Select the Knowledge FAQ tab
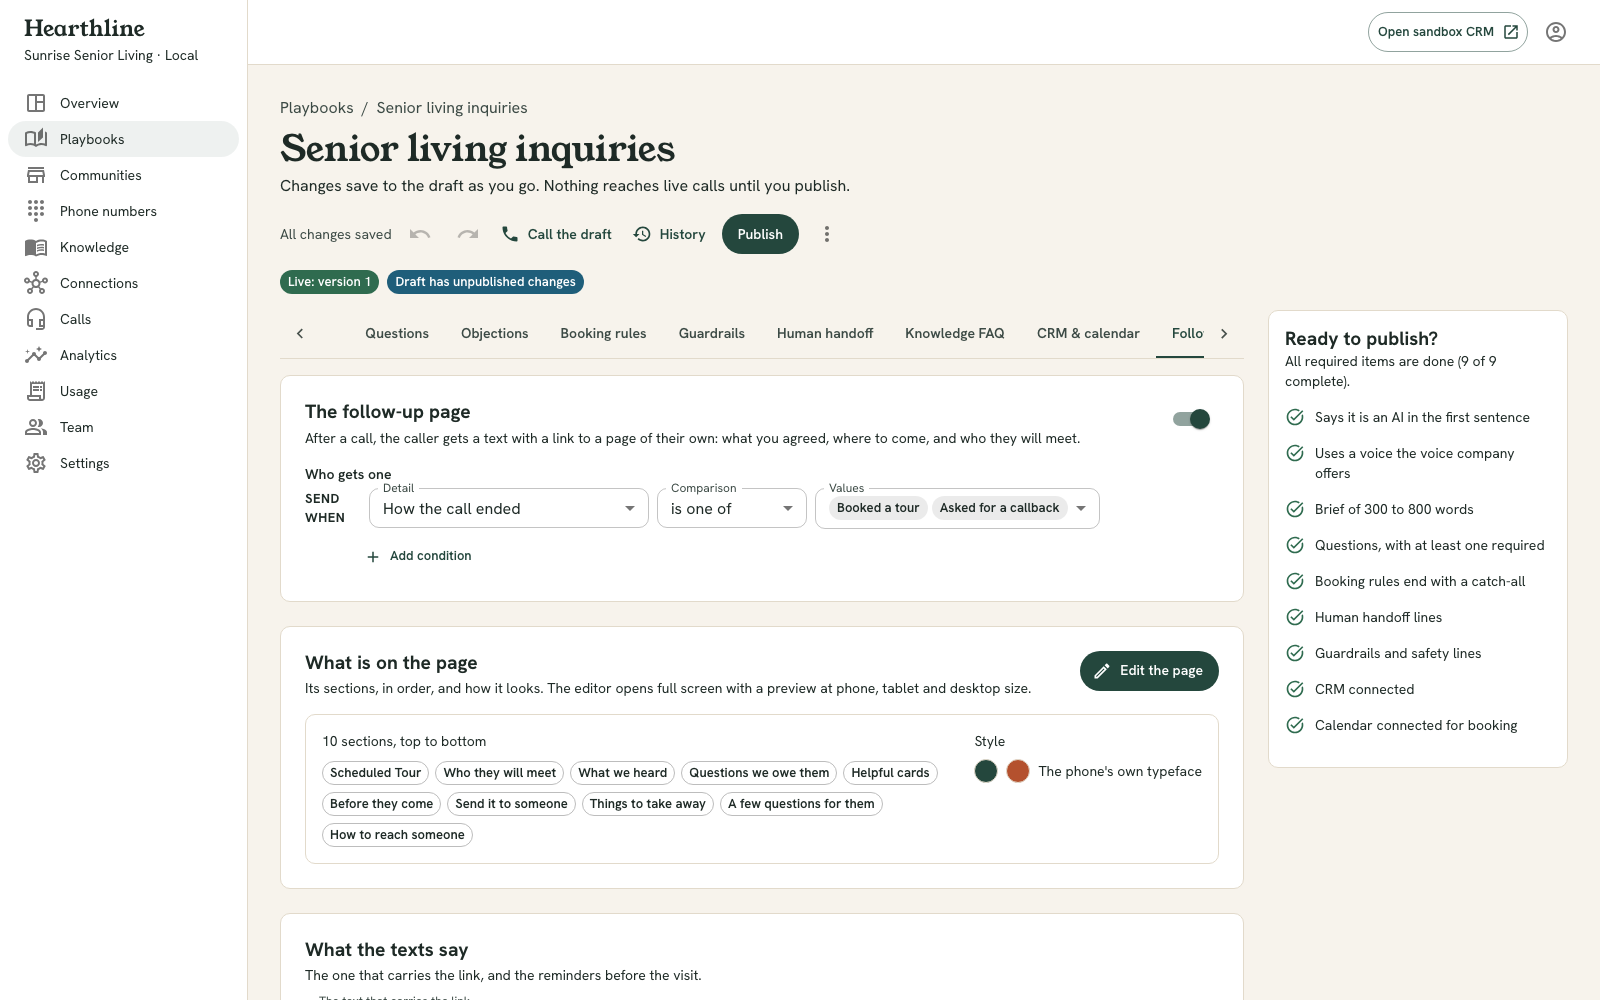The width and height of the screenshot is (1600, 1000). pos(955,333)
